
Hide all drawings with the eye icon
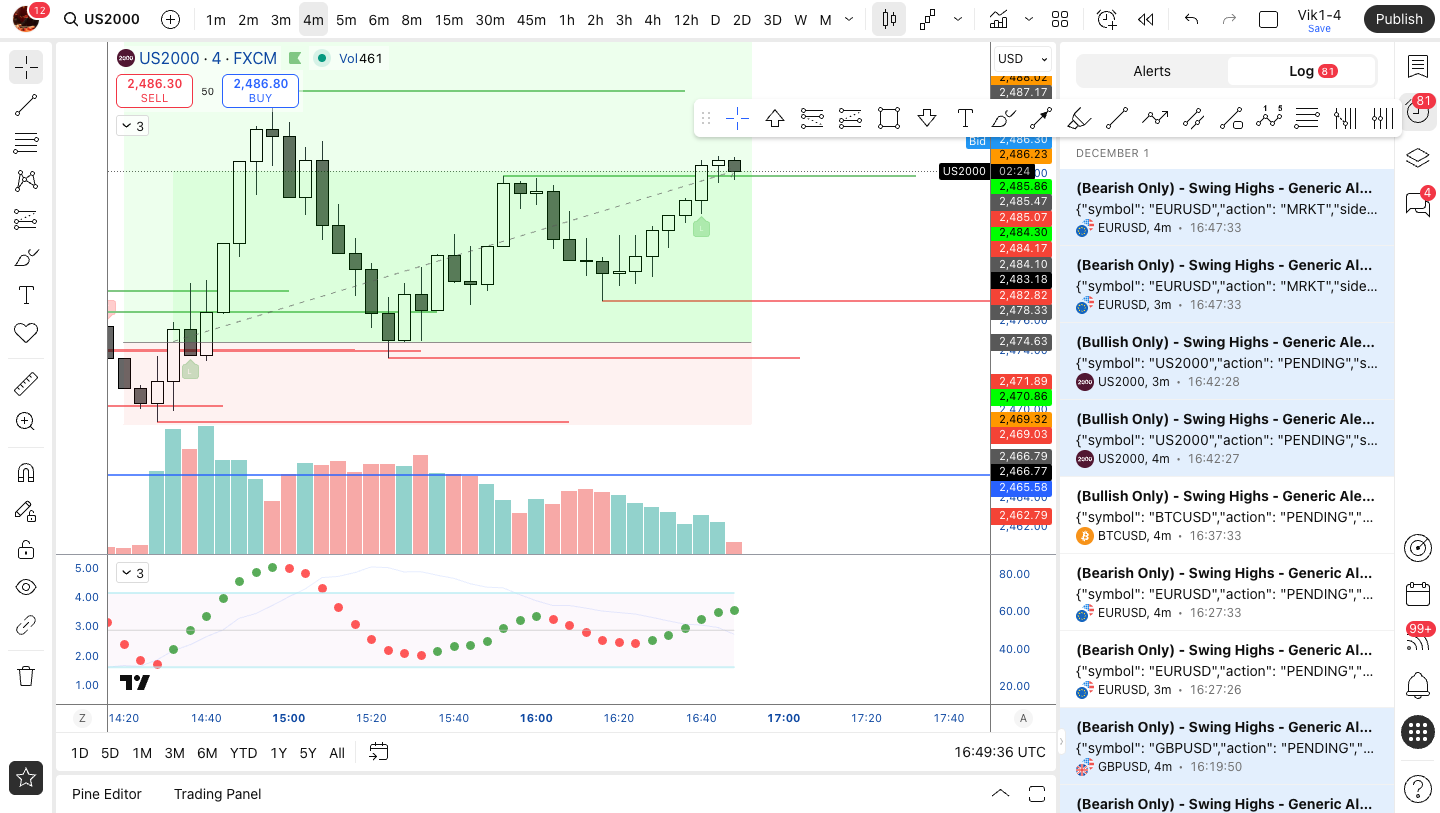(26, 587)
